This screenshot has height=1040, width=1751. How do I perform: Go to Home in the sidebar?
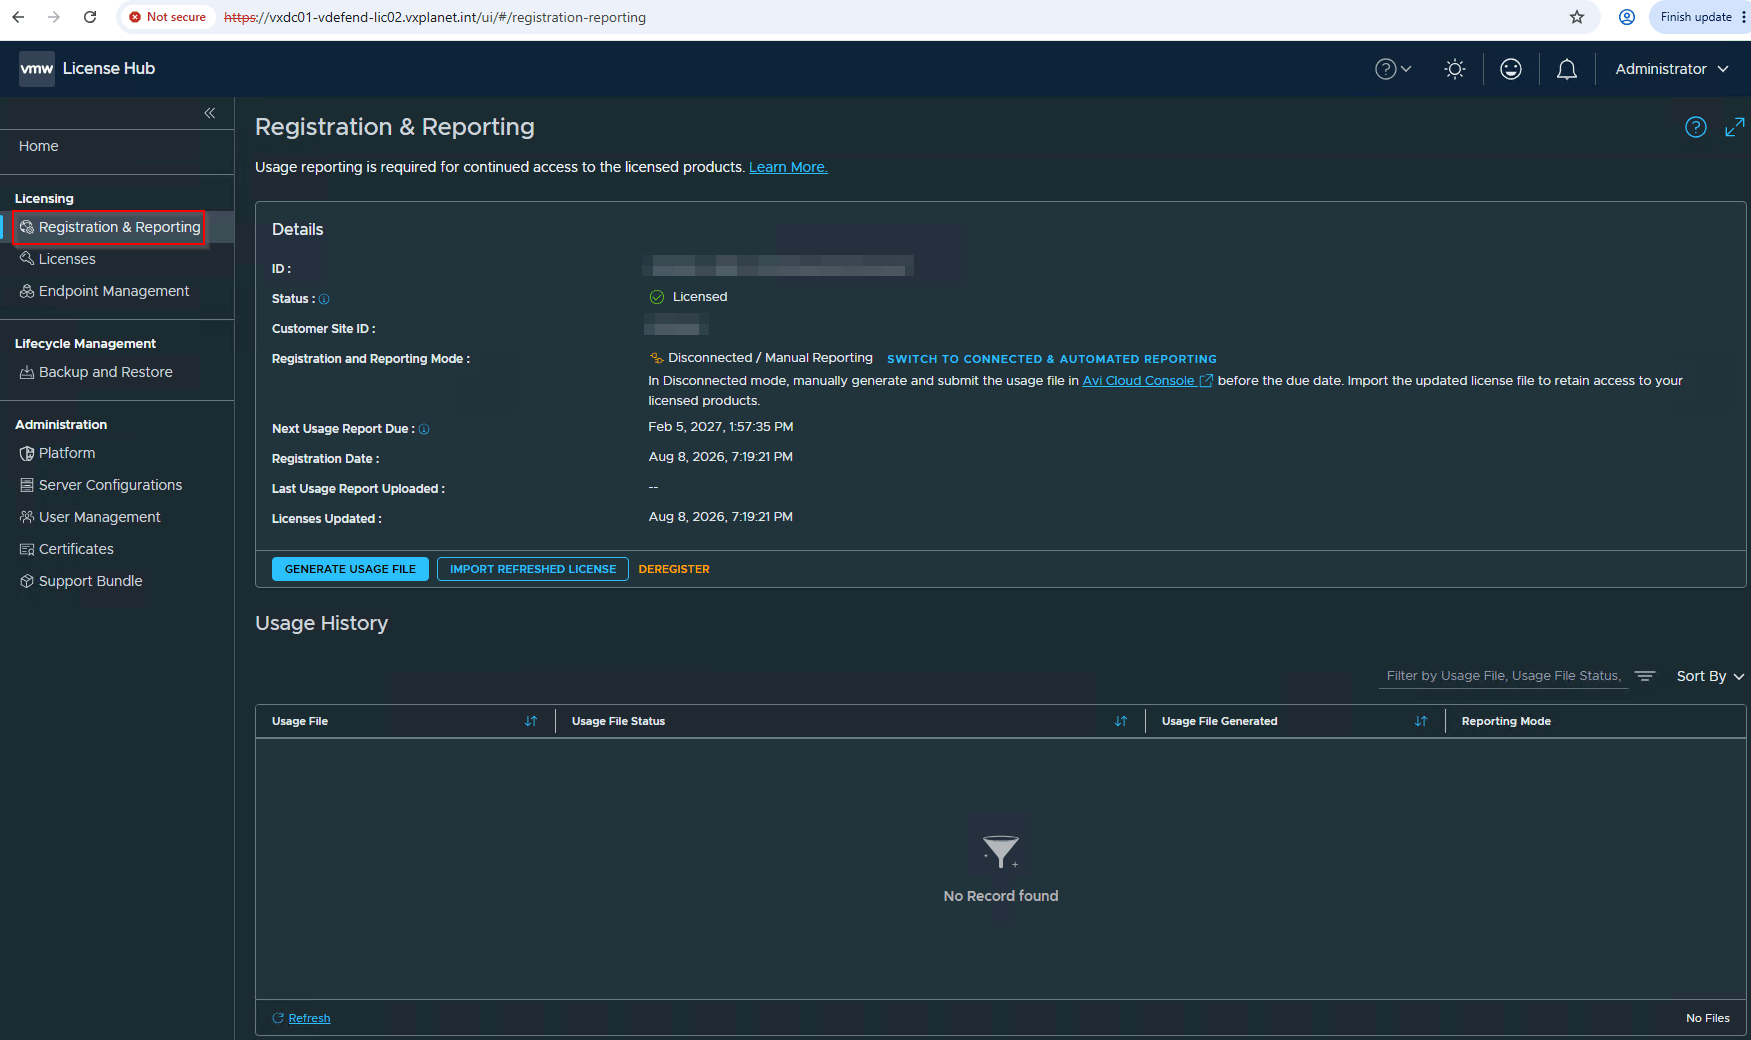pos(39,146)
